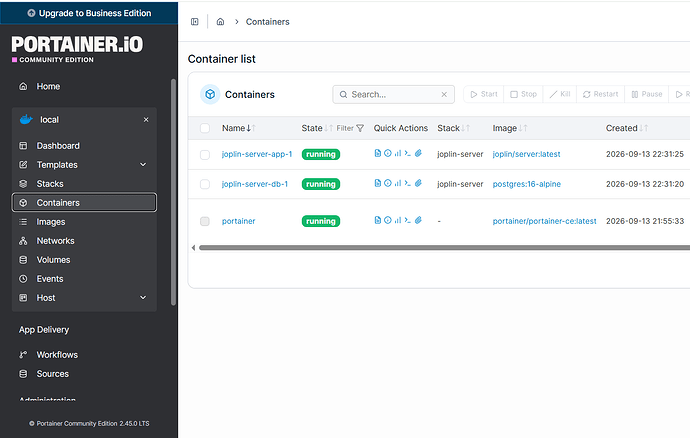The image size is (690, 438).
Task: Click the Kill button in toolbar
Action: 560,94
